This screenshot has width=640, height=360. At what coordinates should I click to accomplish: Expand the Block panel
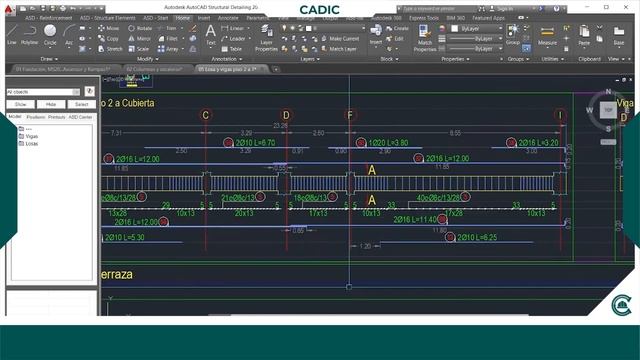point(389,59)
